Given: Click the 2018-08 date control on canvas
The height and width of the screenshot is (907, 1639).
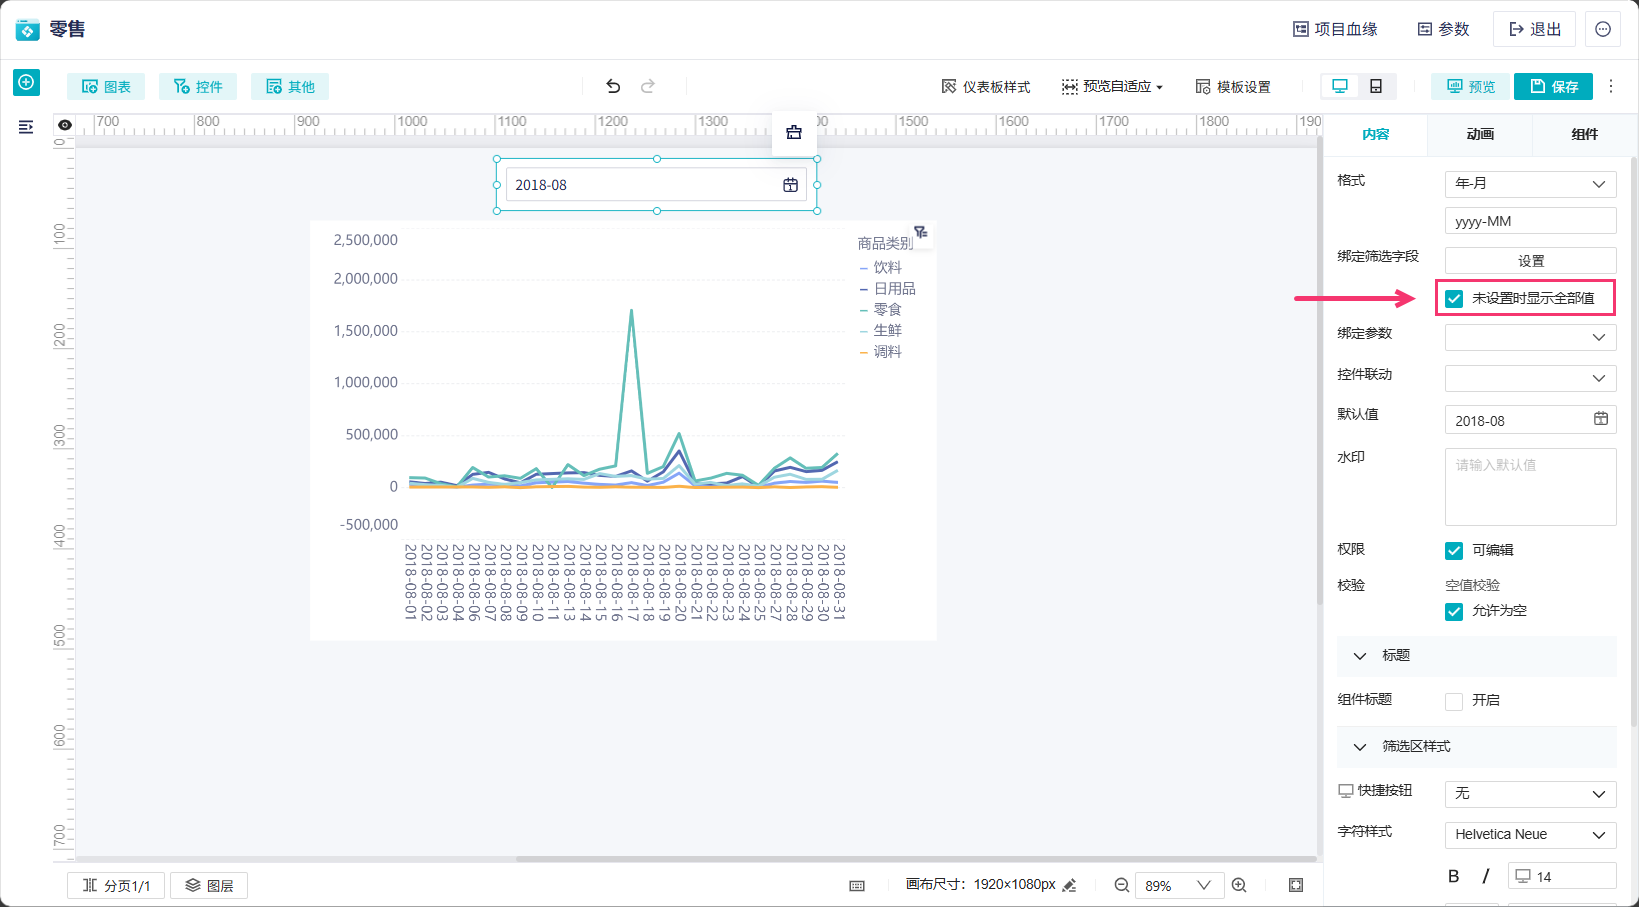Looking at the screenshot, I should (x=656, y=185).
